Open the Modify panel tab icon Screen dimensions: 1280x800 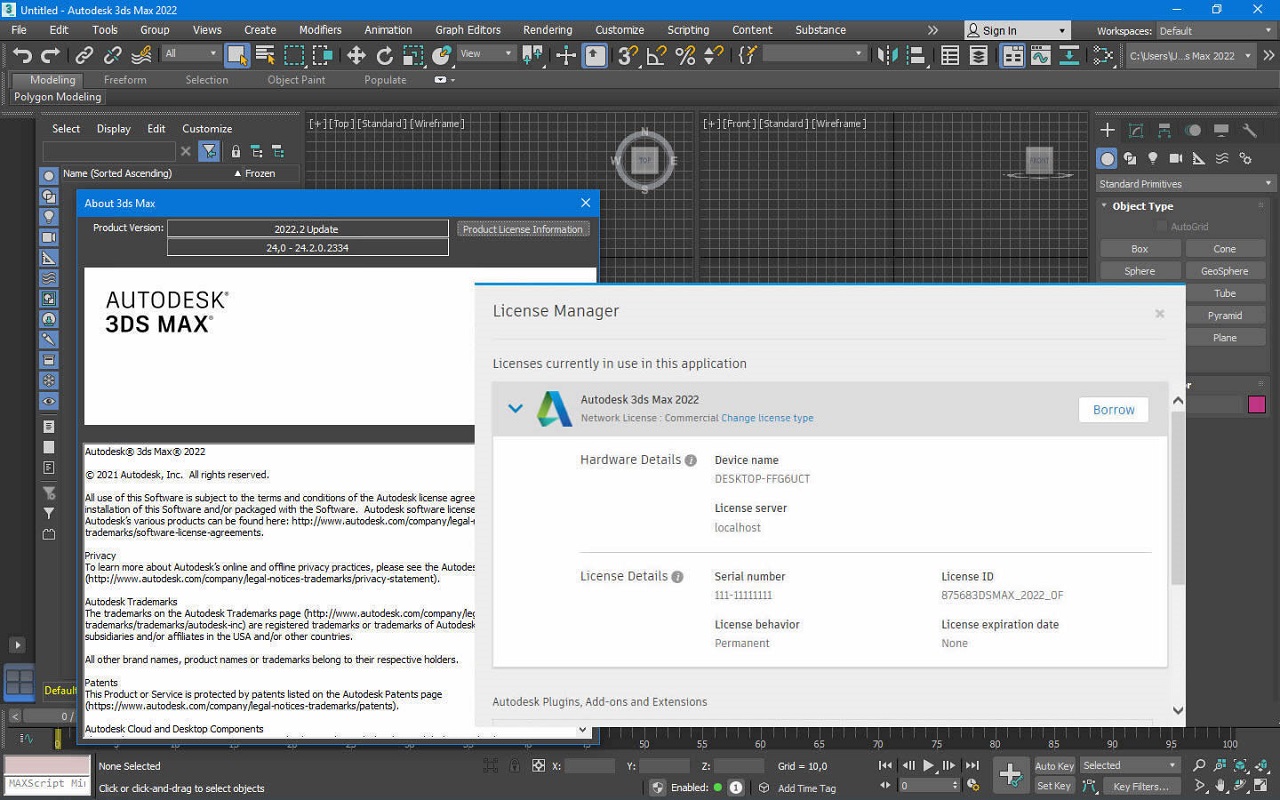click(1136, 130)
